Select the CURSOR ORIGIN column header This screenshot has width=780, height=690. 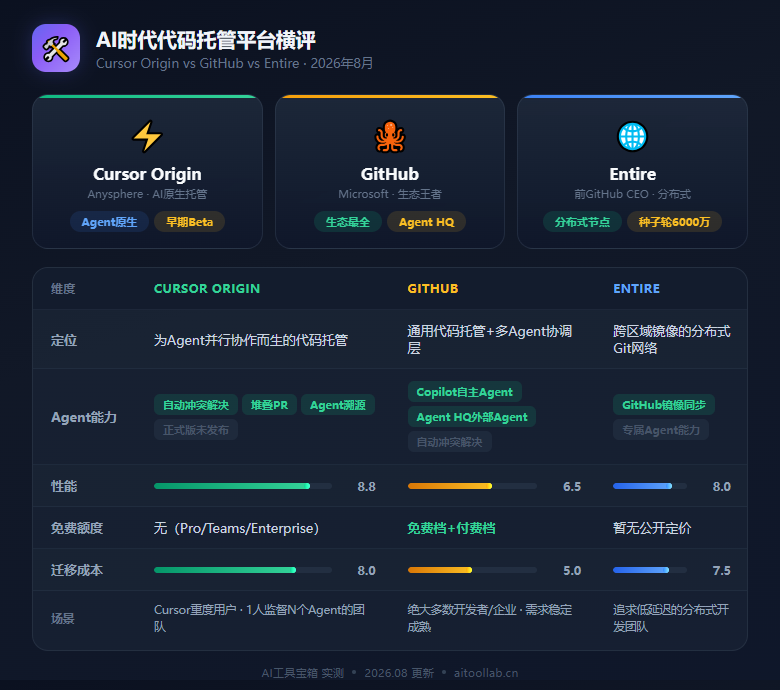207,289
